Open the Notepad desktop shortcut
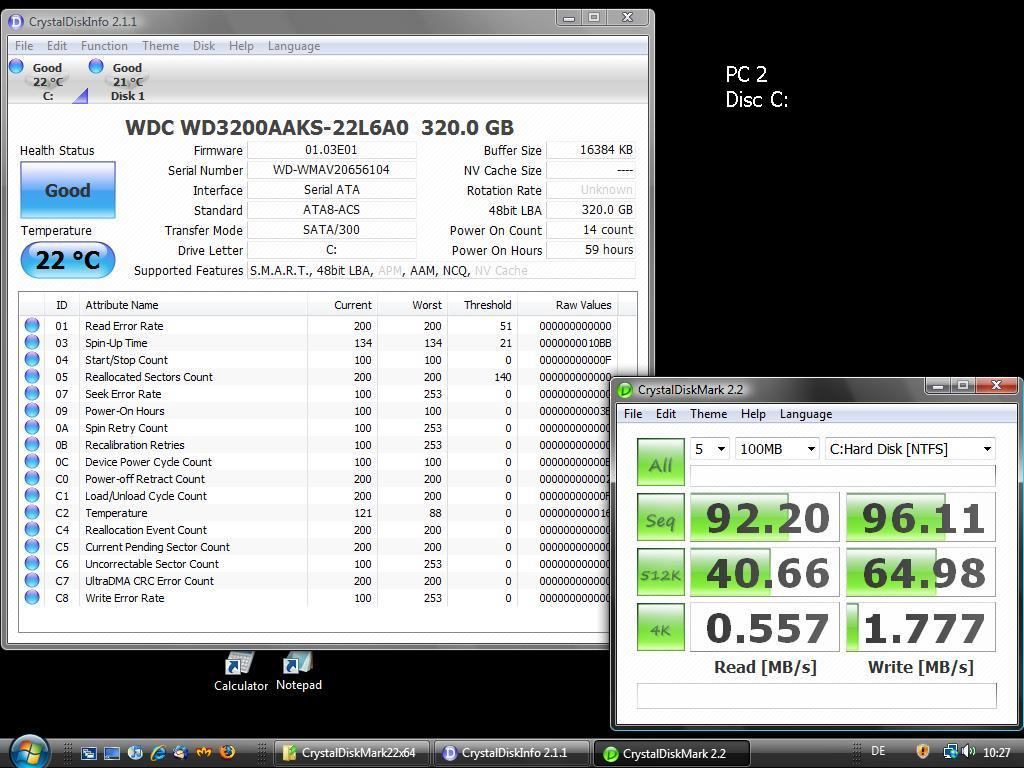This screenshot has width=1024, height=768. pos(298,671)
